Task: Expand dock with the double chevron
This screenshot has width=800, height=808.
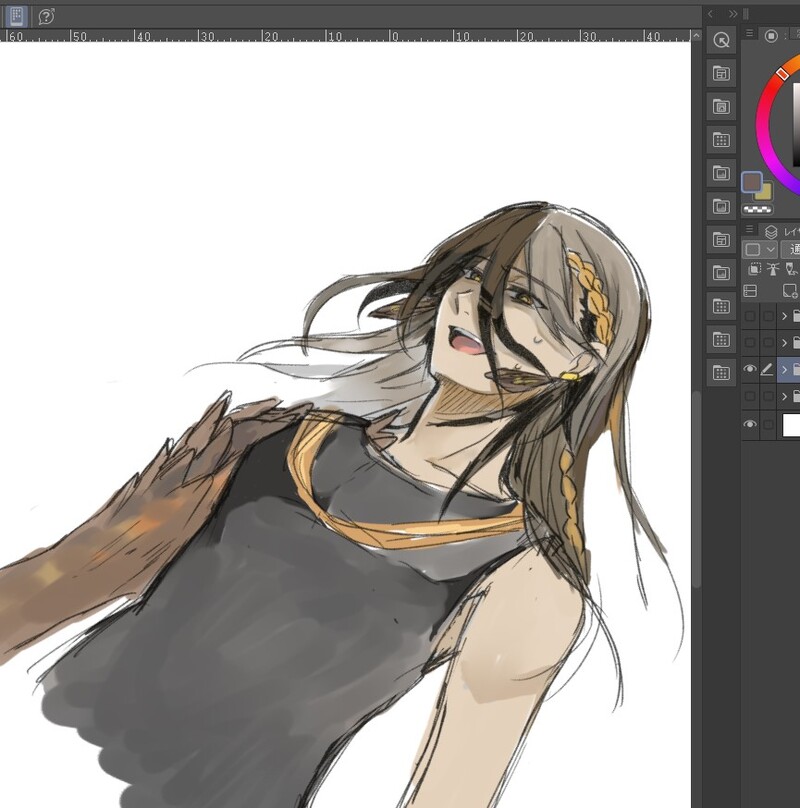Action: pos(732,14)
